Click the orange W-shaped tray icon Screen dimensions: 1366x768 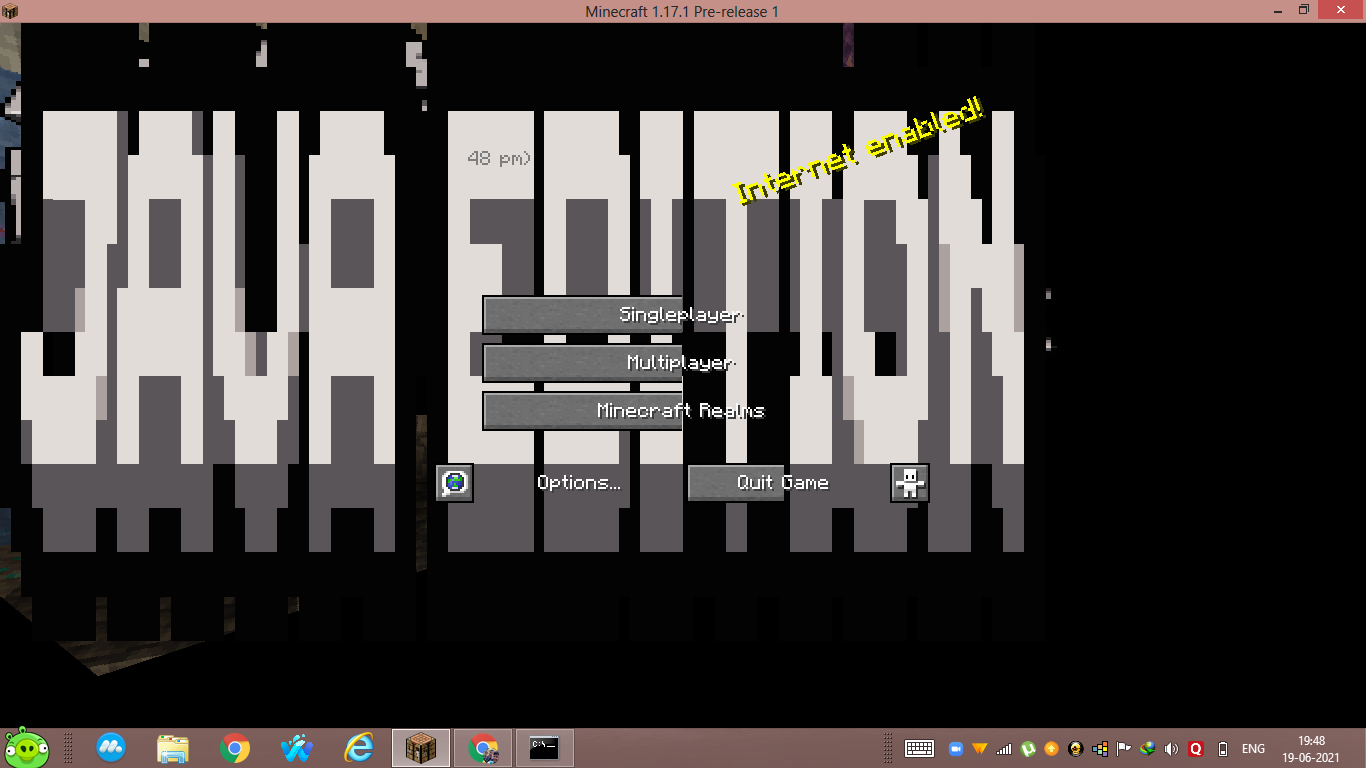click(x=979, y=748)
